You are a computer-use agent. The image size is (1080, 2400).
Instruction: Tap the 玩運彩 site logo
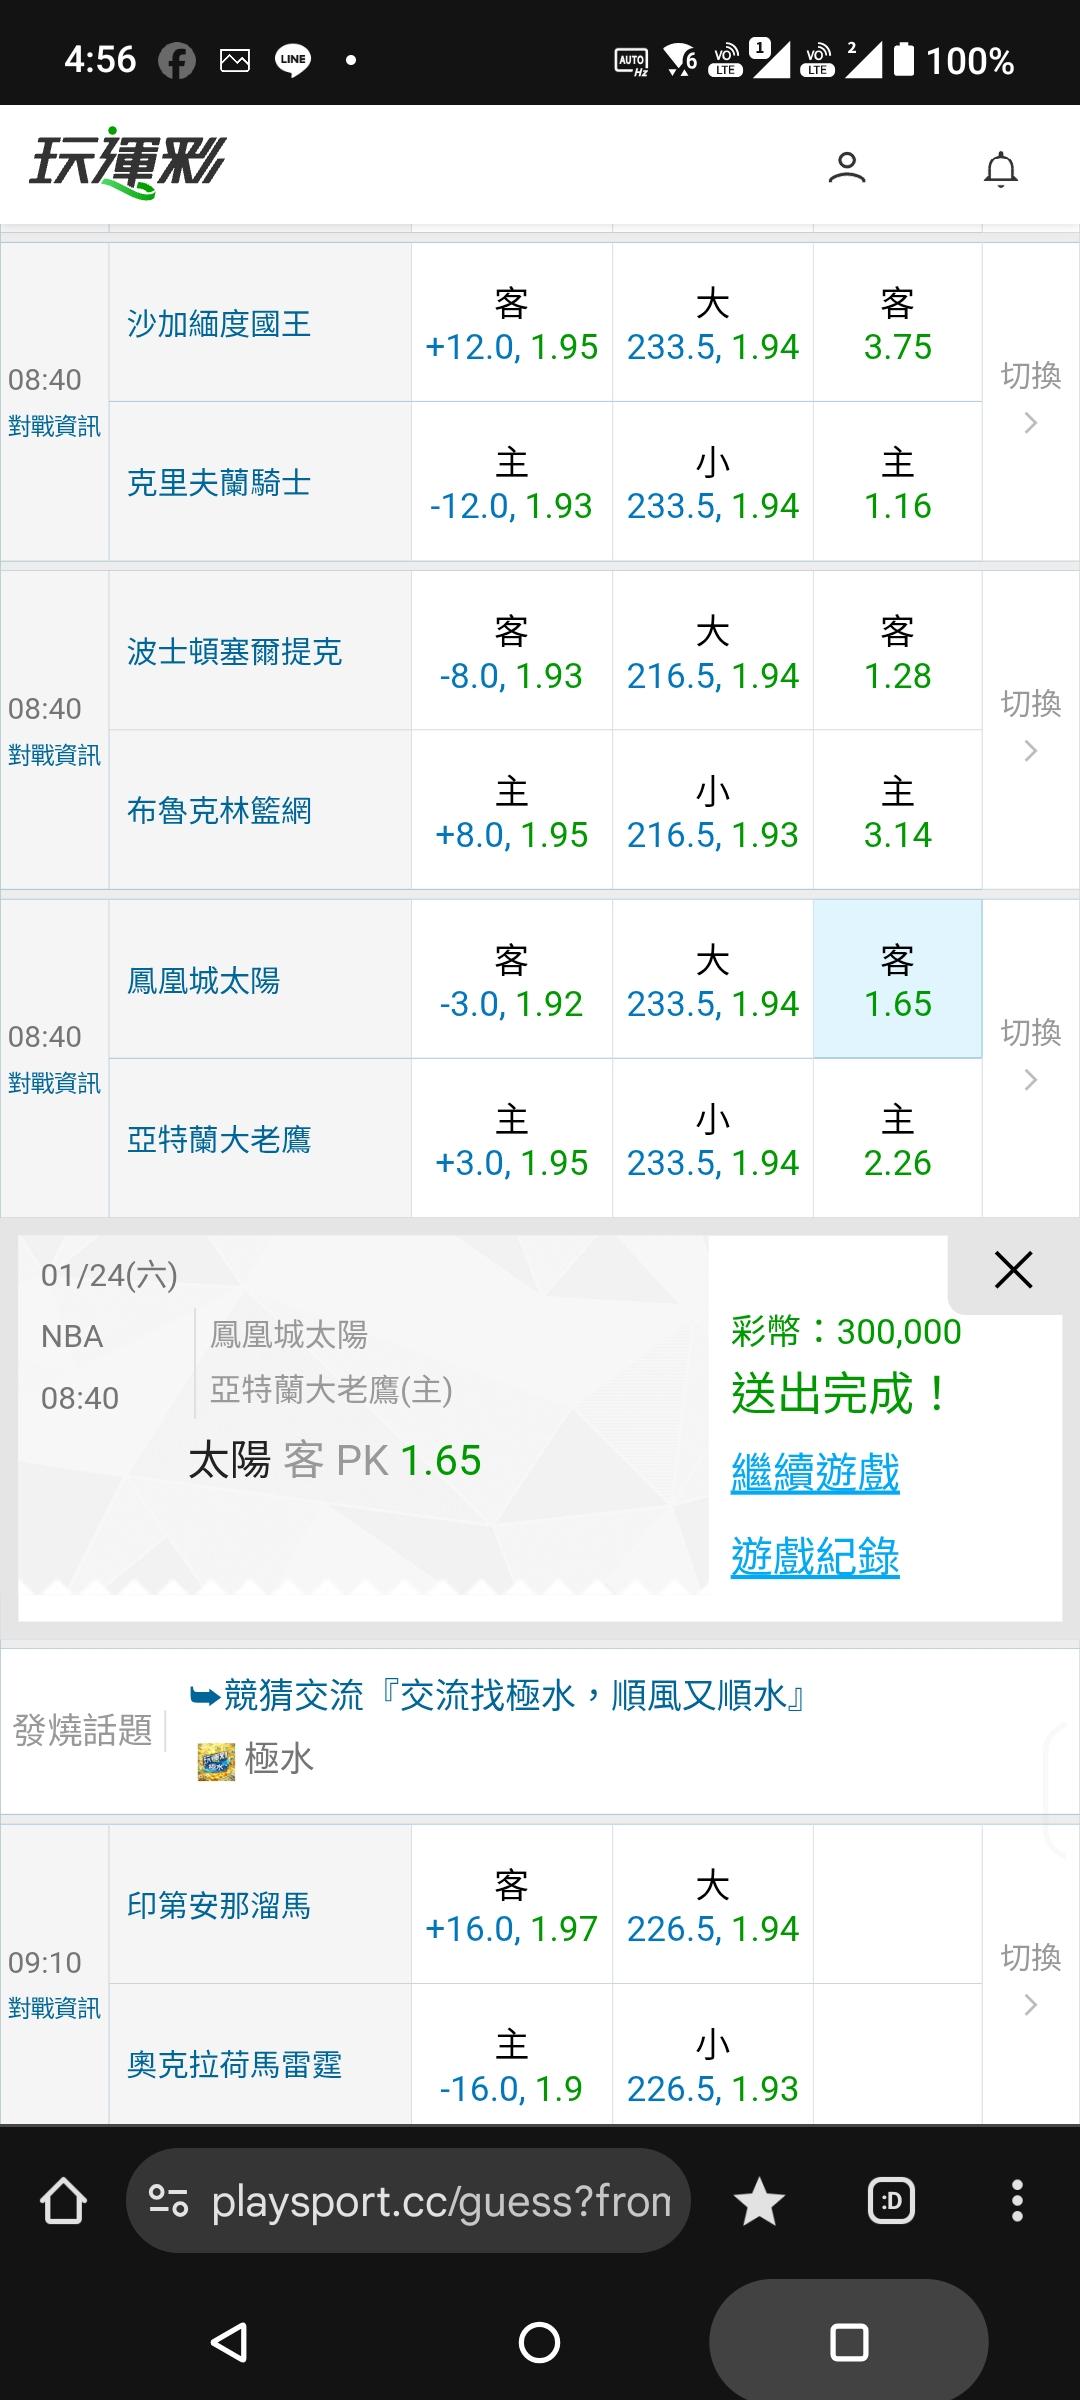pos(128,163)
